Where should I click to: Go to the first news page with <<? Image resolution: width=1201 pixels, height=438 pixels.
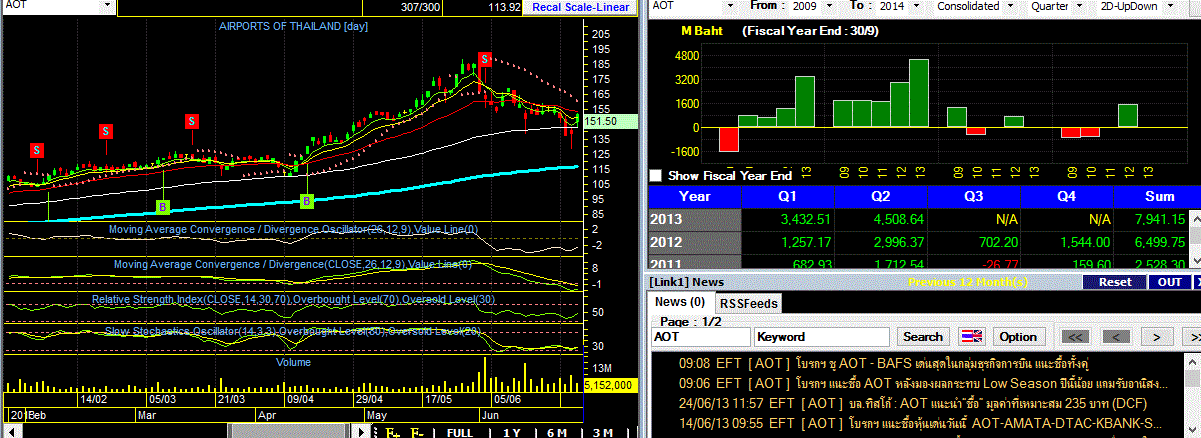pyautogui.click(x=1075, y=337)
